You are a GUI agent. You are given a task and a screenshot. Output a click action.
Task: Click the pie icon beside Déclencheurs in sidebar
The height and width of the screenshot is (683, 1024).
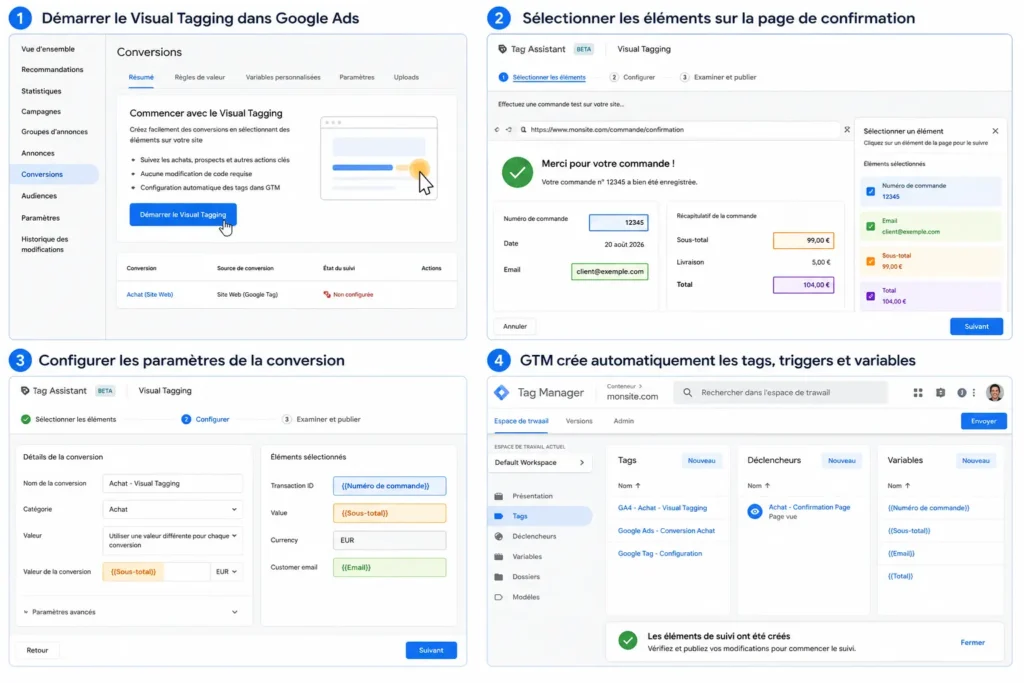[499, 536]
